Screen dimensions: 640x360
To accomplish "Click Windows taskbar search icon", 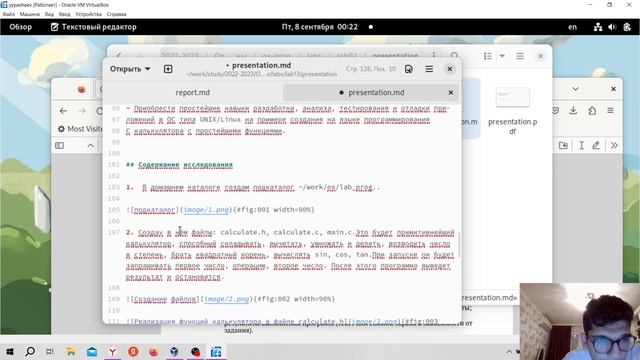I will (30, 351).
